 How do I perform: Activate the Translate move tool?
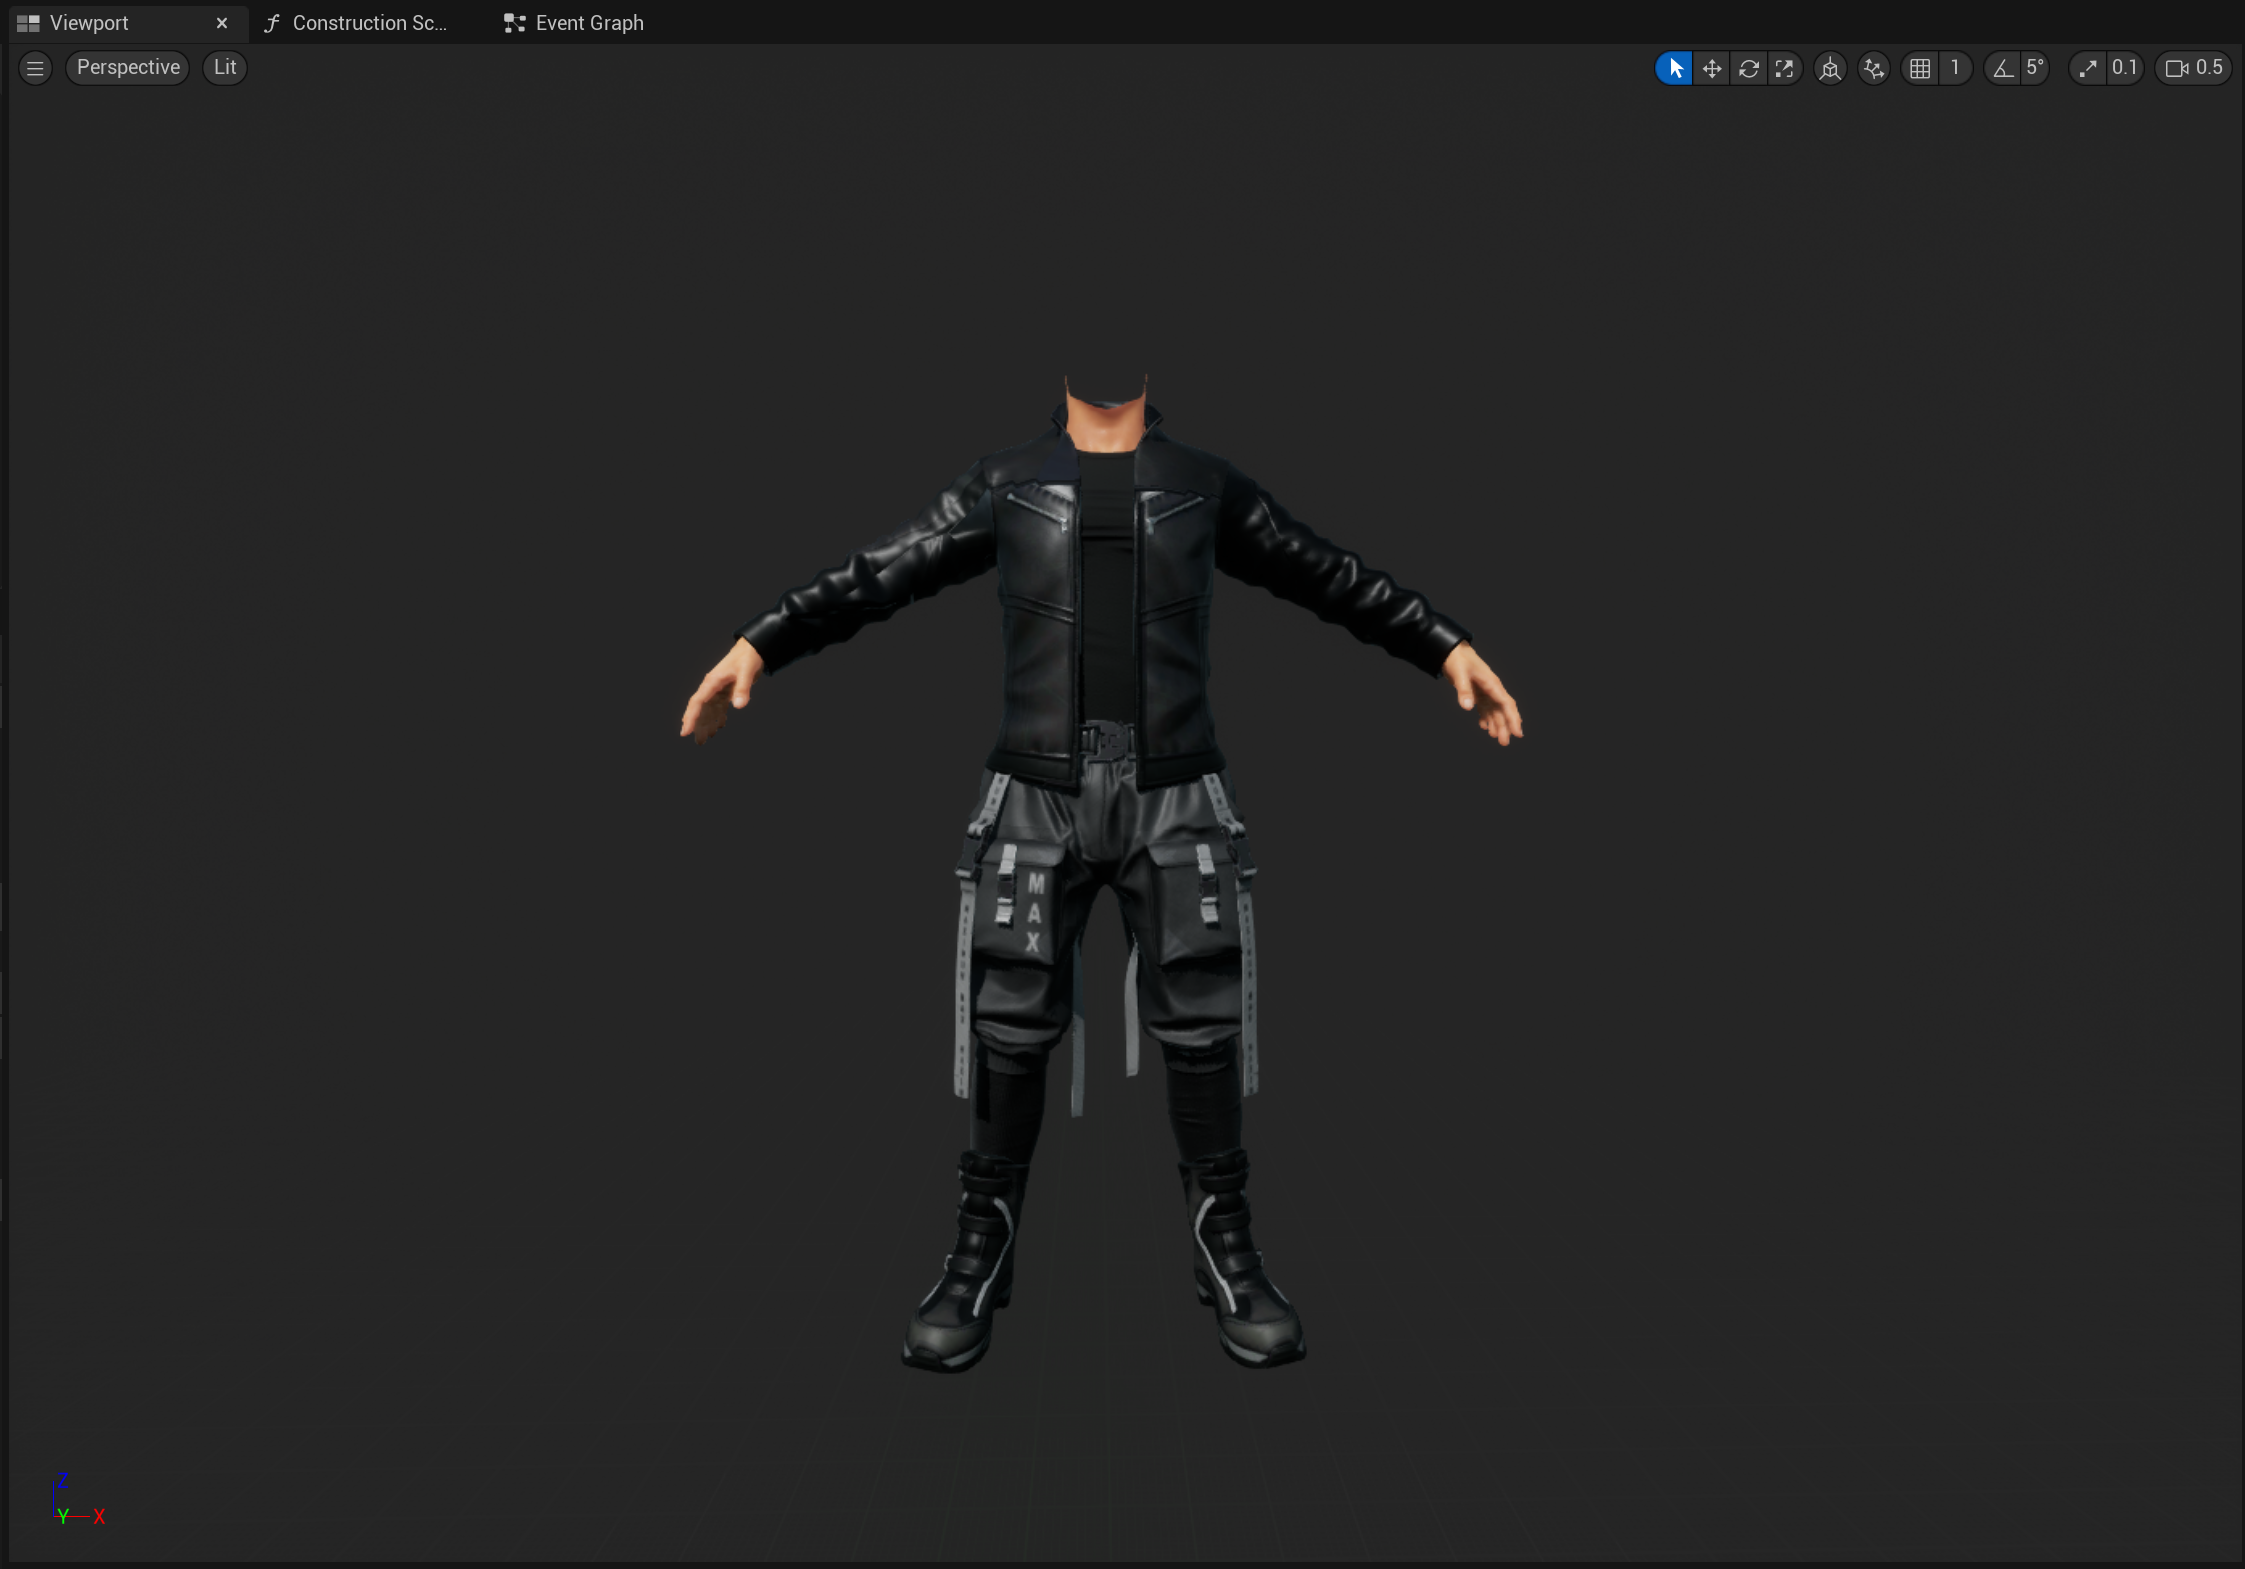1712,68
